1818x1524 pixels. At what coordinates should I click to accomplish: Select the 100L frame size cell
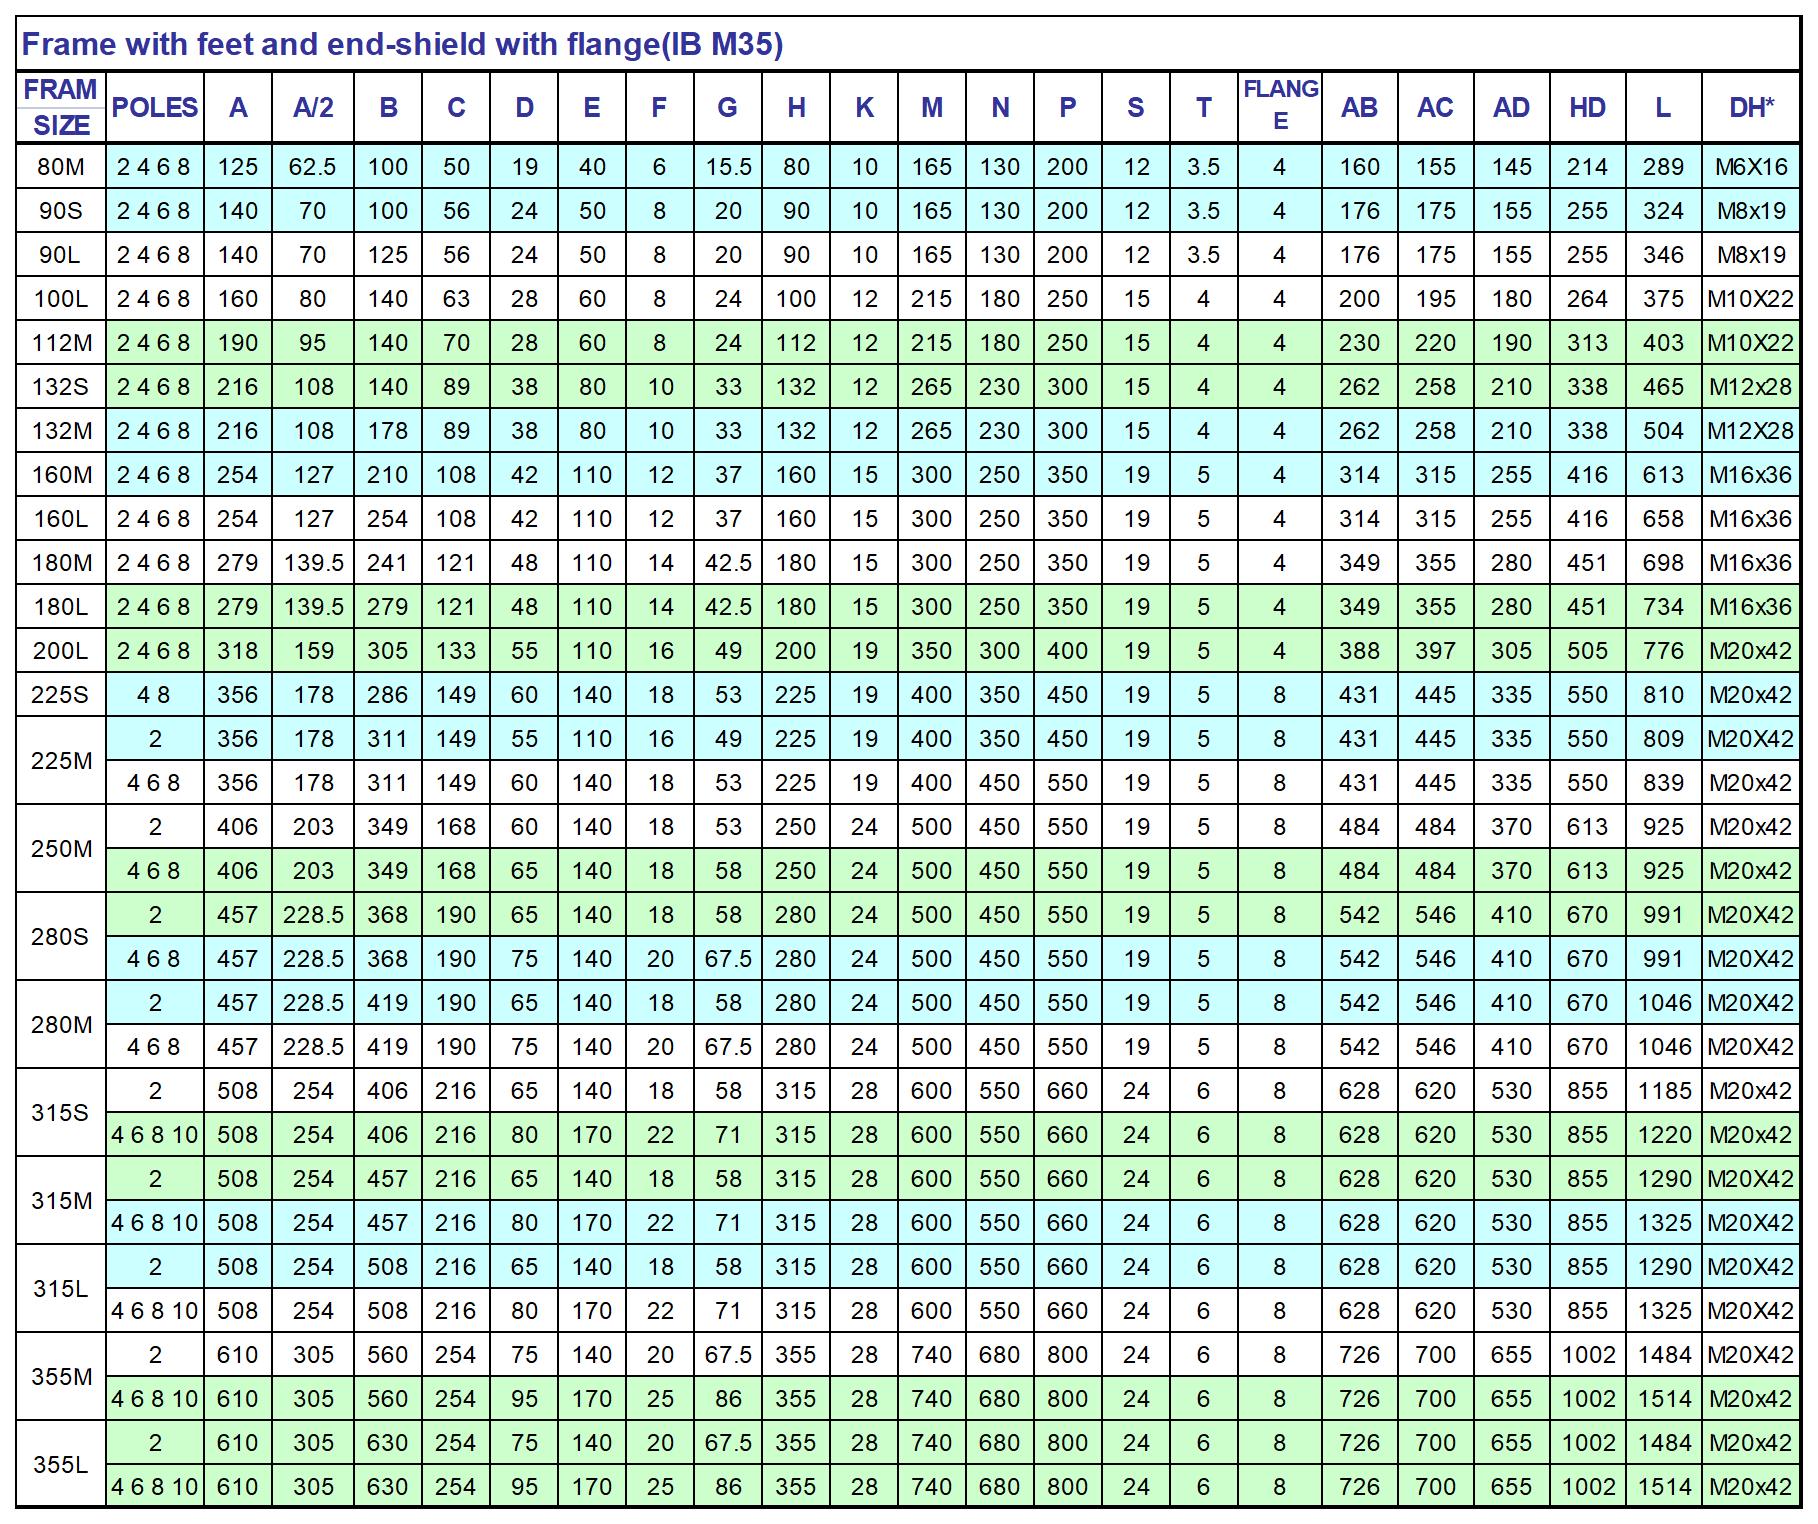61,299
